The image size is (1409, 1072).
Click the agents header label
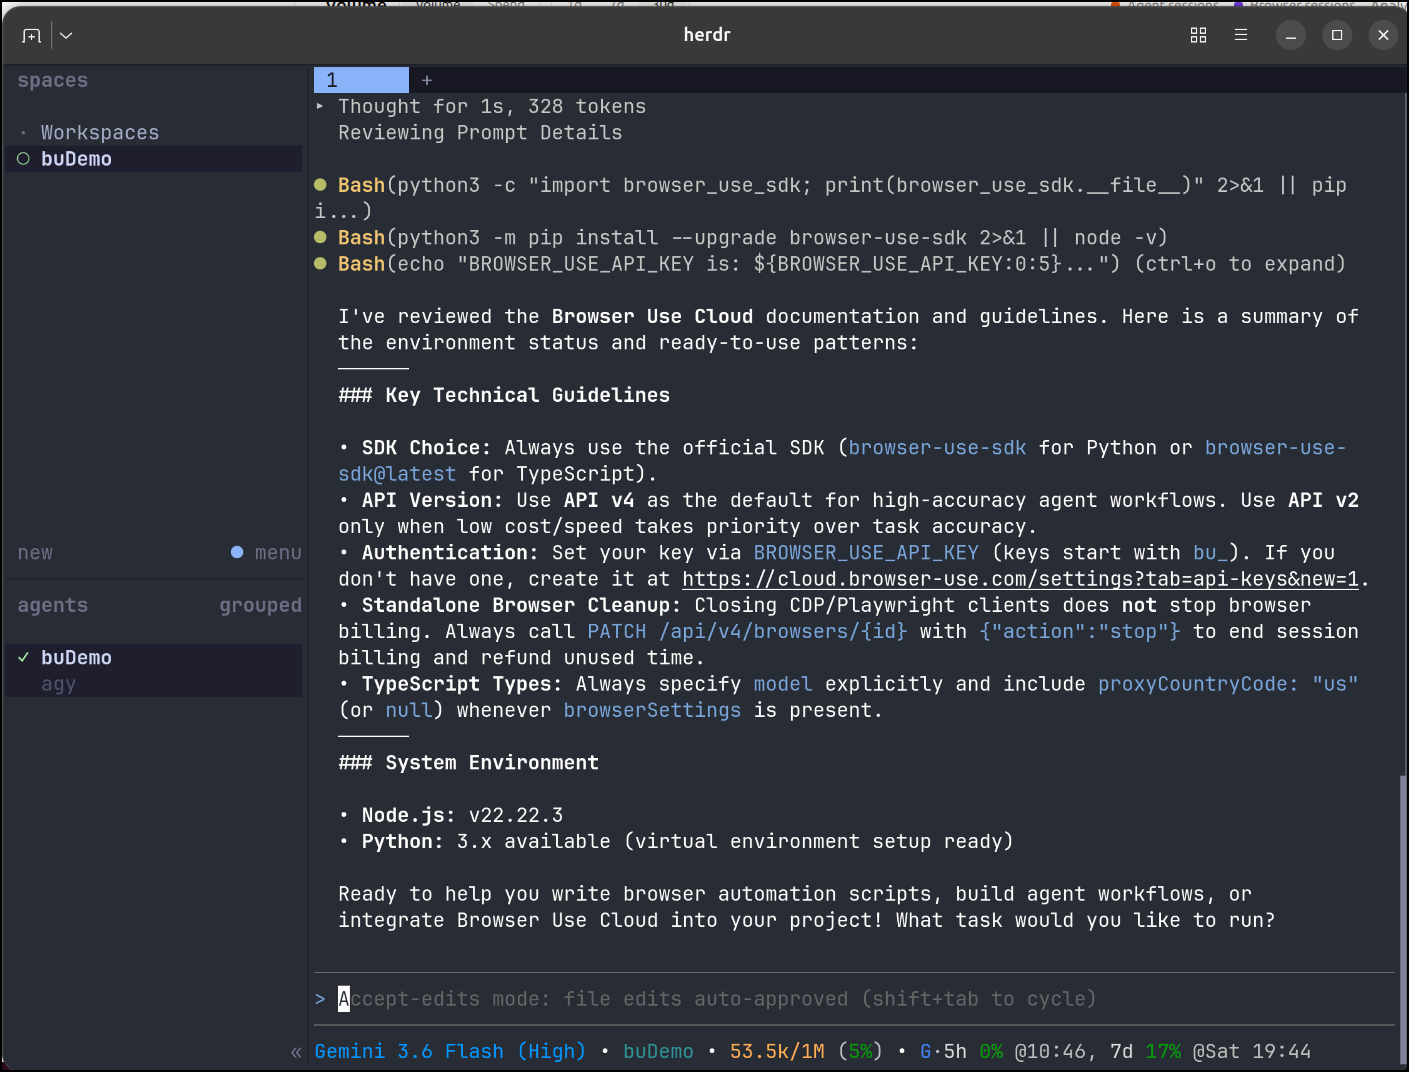pos(53,605)
